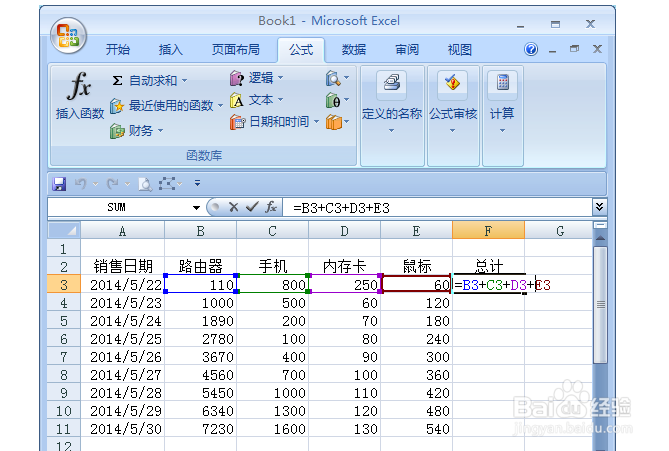Viewport: 669px width, 451px height.
Task: Click the 计算 calculator icon
Action: [503, 82]
